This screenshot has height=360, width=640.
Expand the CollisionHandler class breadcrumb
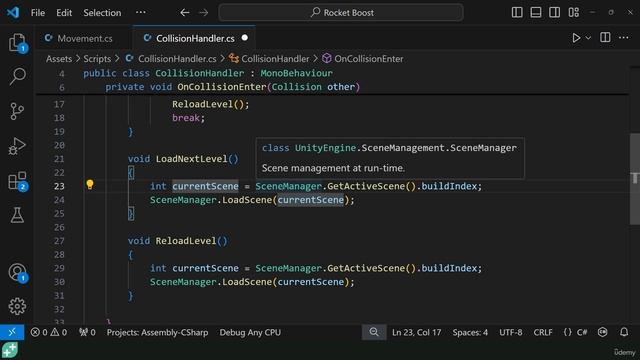[269, 59]
